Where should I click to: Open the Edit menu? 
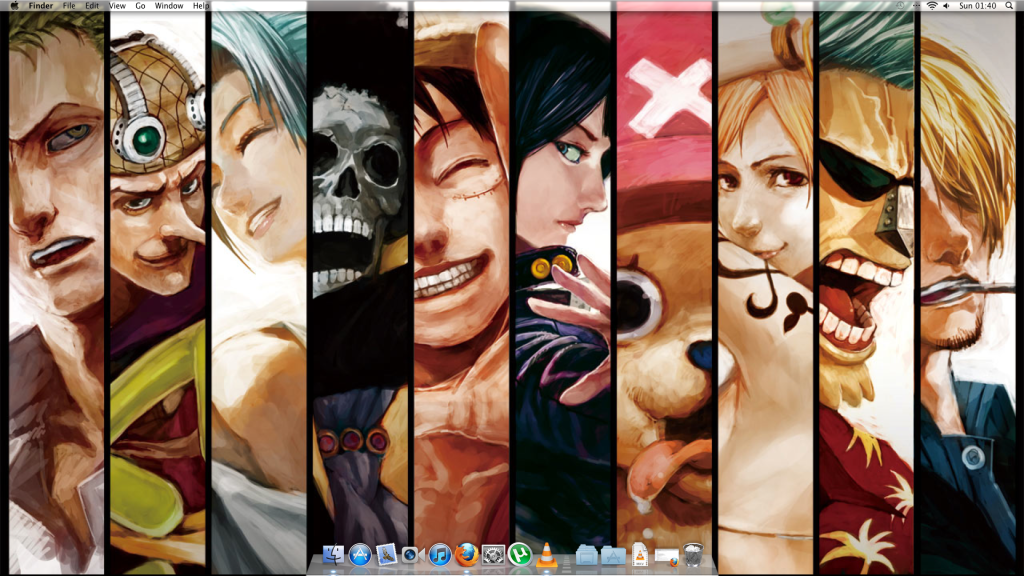coord(92,6)
